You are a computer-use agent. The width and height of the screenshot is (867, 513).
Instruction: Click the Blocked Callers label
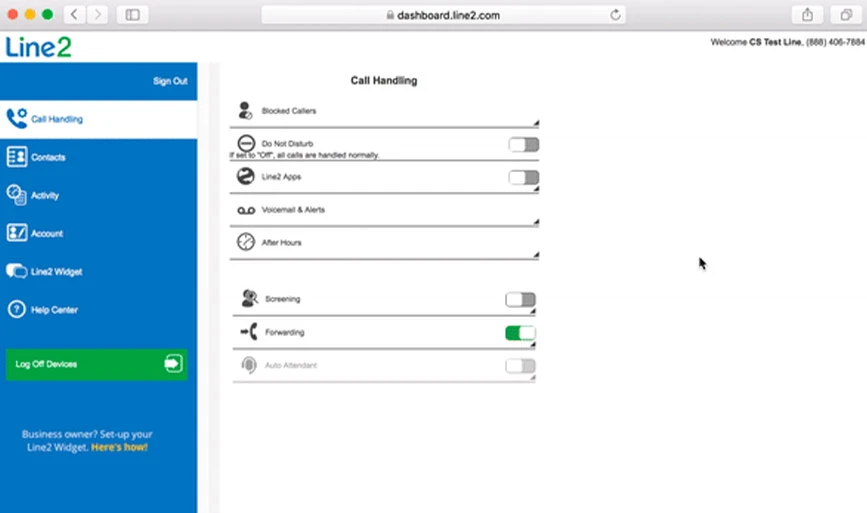pyautogui.click(x=289, y=111)
